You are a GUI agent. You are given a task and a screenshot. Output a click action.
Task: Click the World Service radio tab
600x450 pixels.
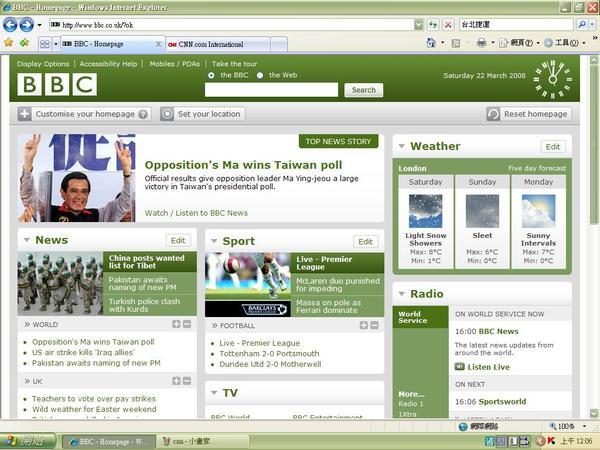tap(420, 317)
